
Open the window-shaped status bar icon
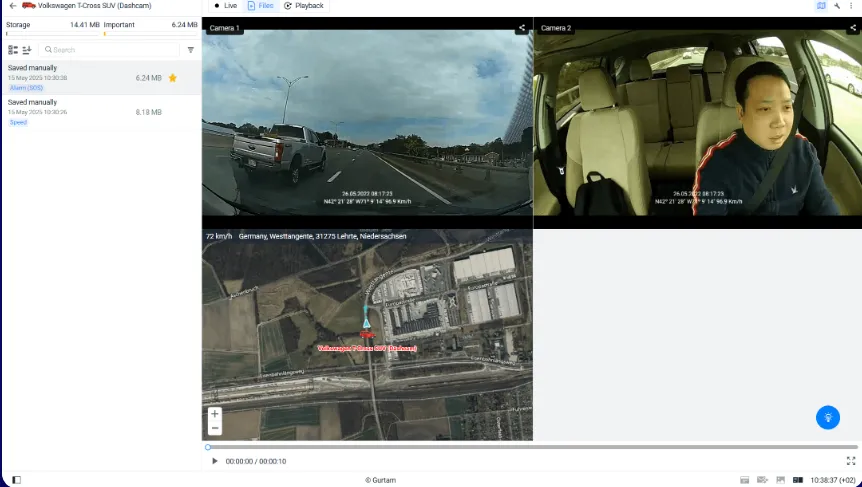coord(744,480)
